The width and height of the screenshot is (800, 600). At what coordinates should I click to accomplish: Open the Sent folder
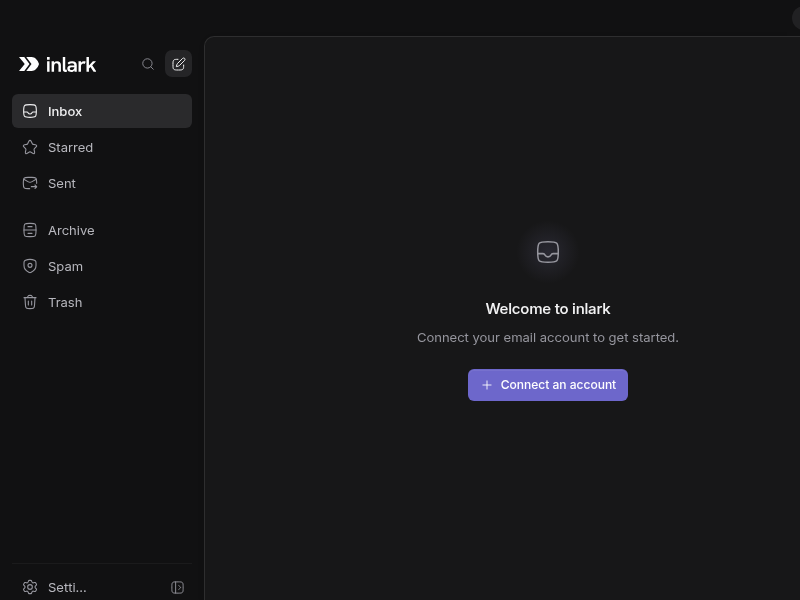tap(102, 183)
